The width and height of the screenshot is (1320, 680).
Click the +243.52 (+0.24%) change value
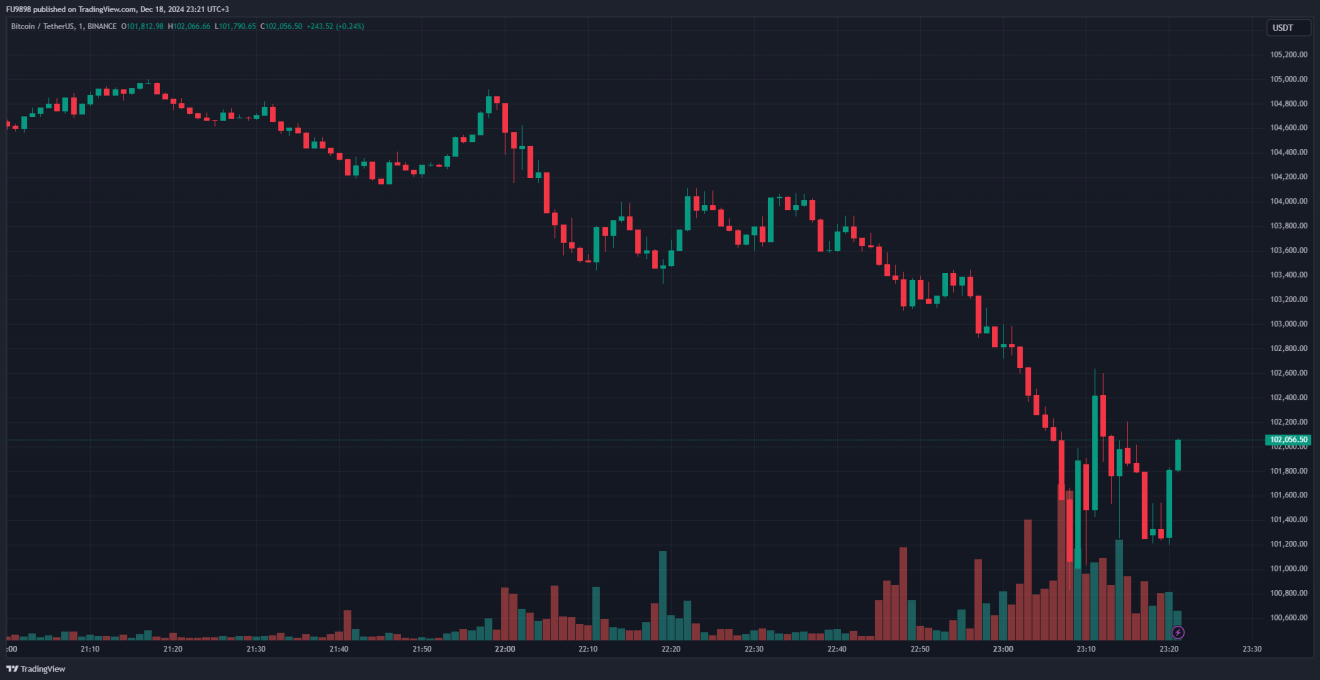[335, 26]
